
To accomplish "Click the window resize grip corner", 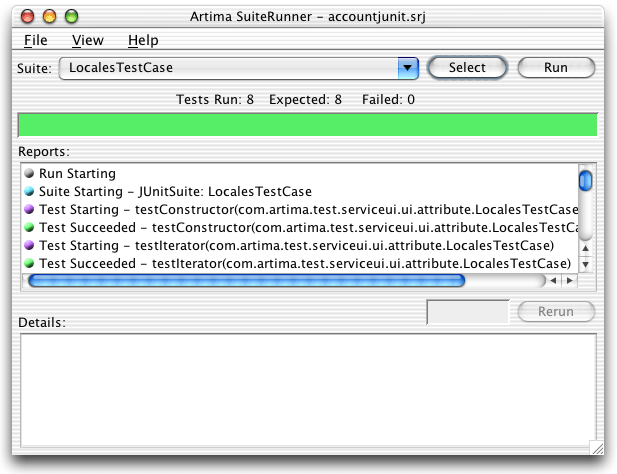I will coord(597,448).
